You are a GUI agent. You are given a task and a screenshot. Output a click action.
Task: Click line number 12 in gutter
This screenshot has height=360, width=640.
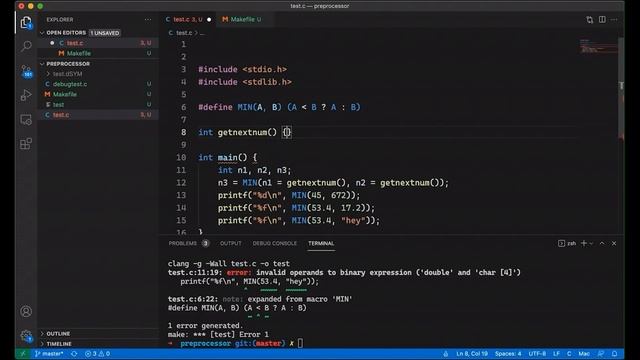pos(181,182)
